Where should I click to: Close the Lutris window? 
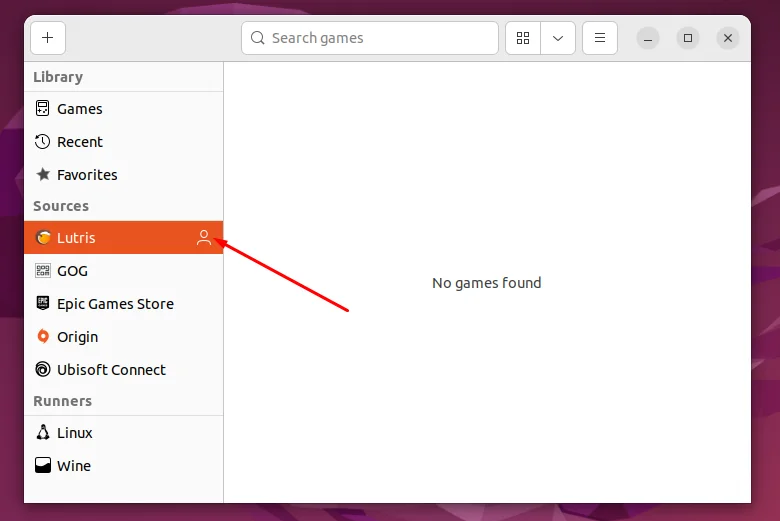(x=728, y=38)
